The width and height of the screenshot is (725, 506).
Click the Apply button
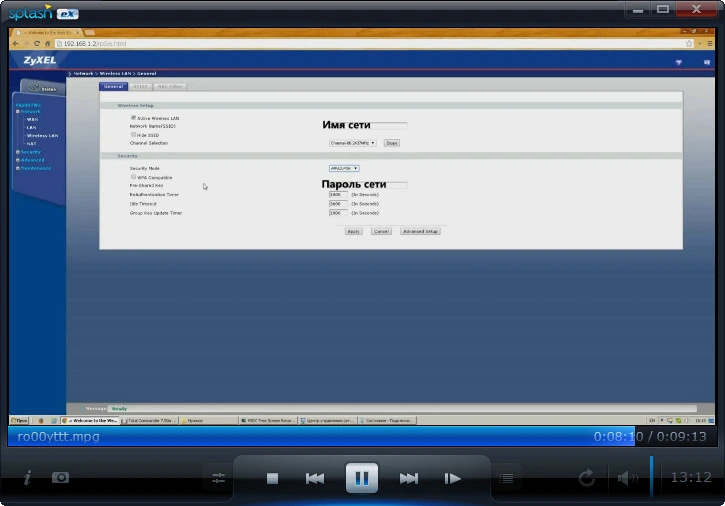[x=353, y=231]
